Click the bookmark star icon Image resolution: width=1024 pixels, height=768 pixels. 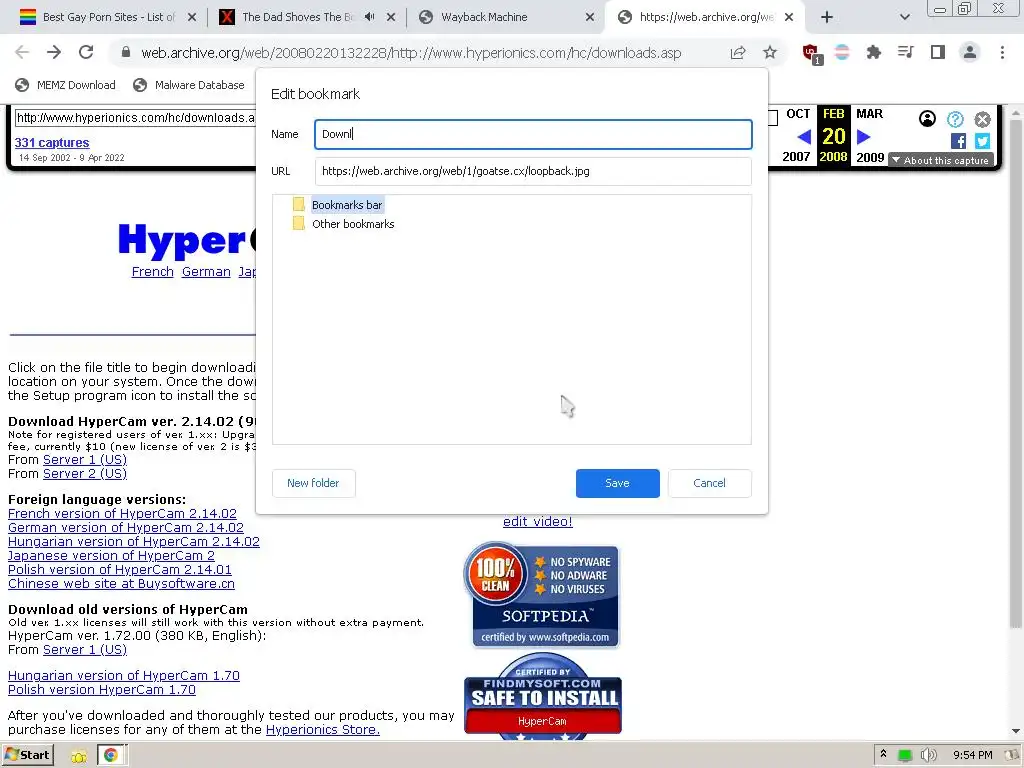tap(770, 52)
